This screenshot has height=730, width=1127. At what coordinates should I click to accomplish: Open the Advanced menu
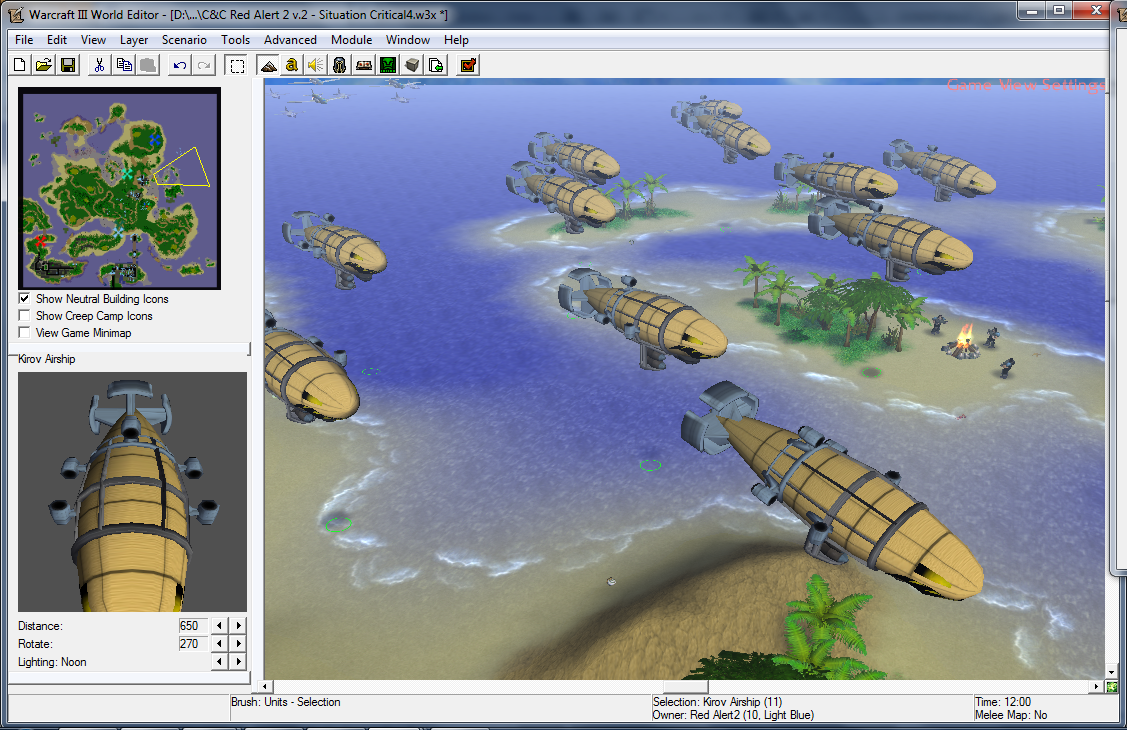click(290, 40)
